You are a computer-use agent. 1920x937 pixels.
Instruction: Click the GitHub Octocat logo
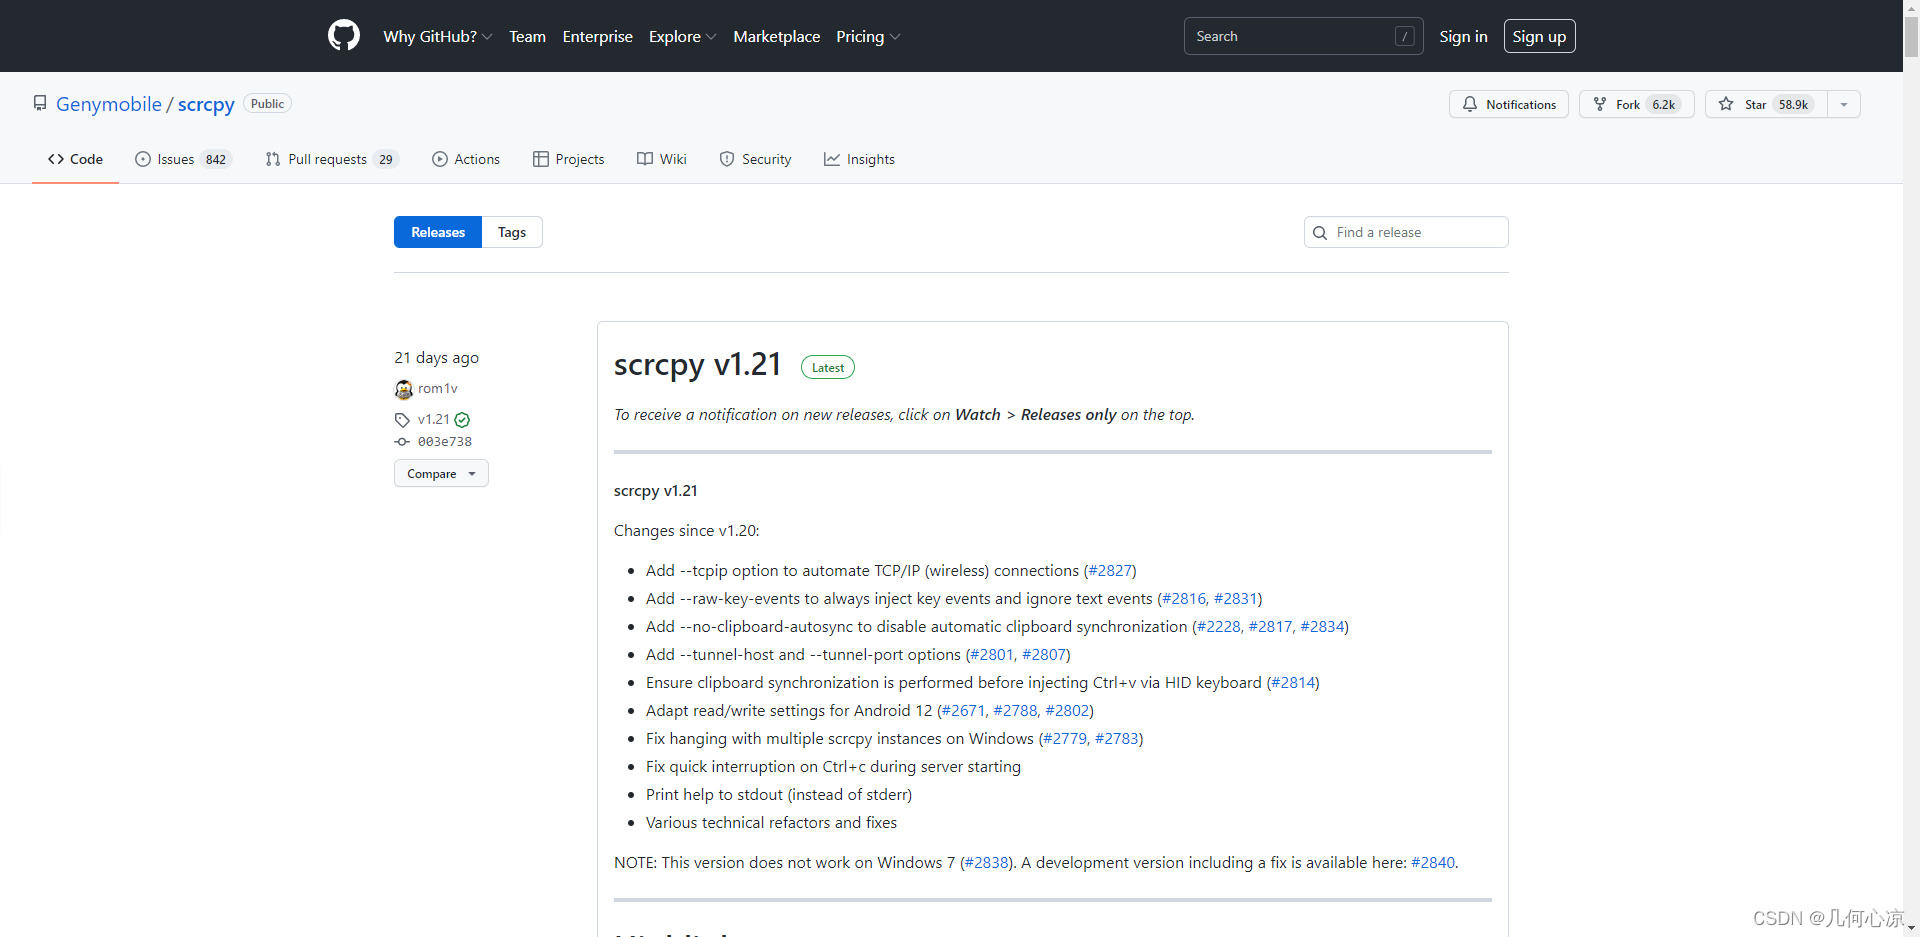343,36
